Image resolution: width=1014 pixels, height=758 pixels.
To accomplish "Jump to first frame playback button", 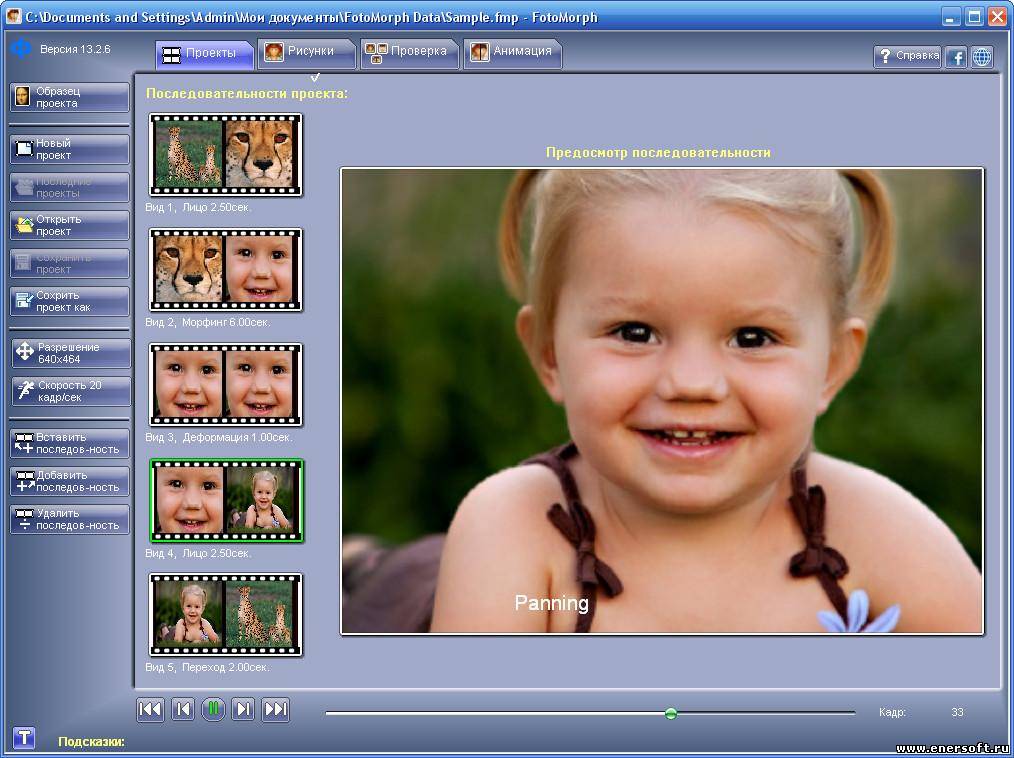I will tap(150, 710).
